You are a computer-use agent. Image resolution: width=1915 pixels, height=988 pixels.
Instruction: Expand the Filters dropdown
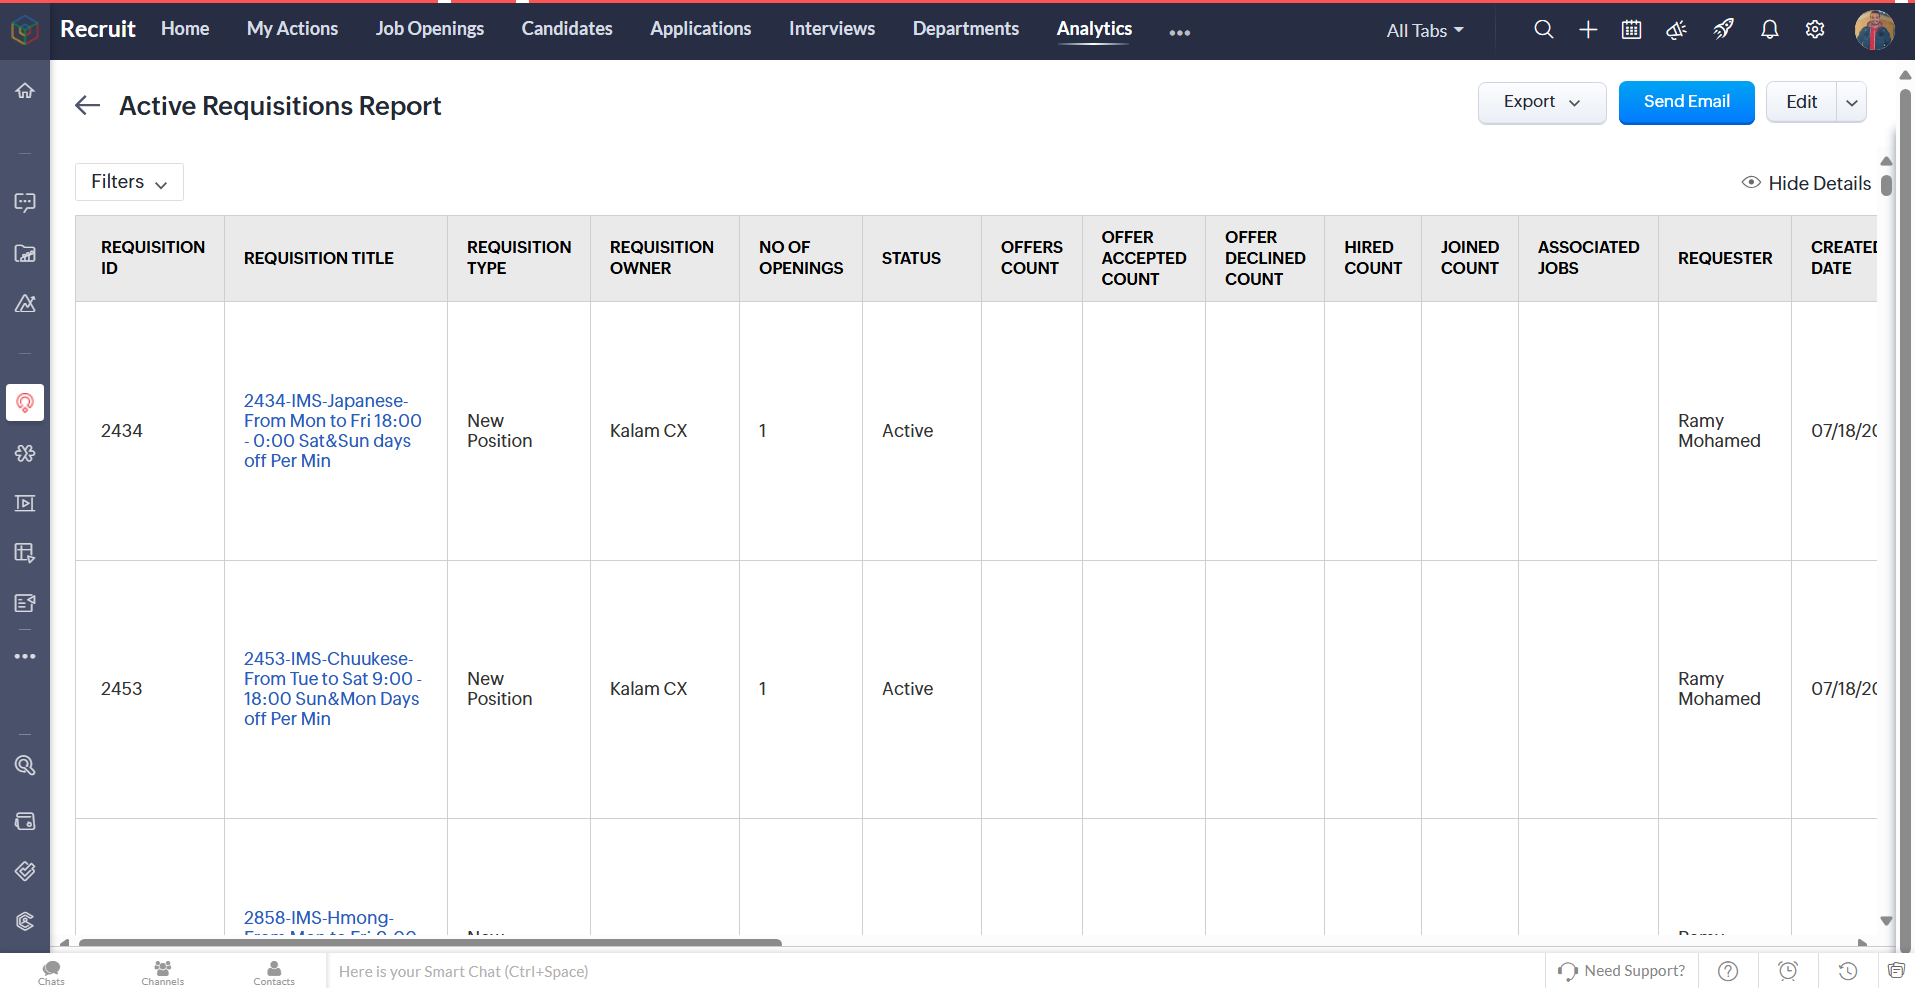129,182
